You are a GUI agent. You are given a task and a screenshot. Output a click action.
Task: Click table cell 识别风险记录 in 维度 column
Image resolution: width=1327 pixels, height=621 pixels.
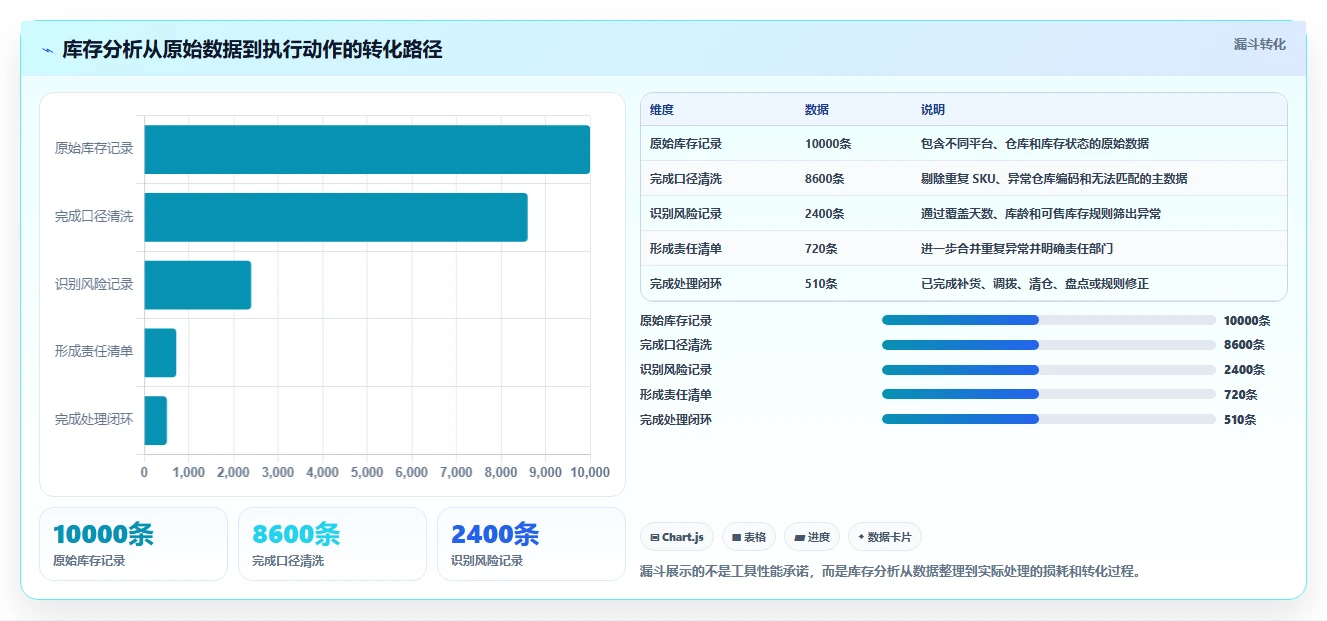(686, 214)
